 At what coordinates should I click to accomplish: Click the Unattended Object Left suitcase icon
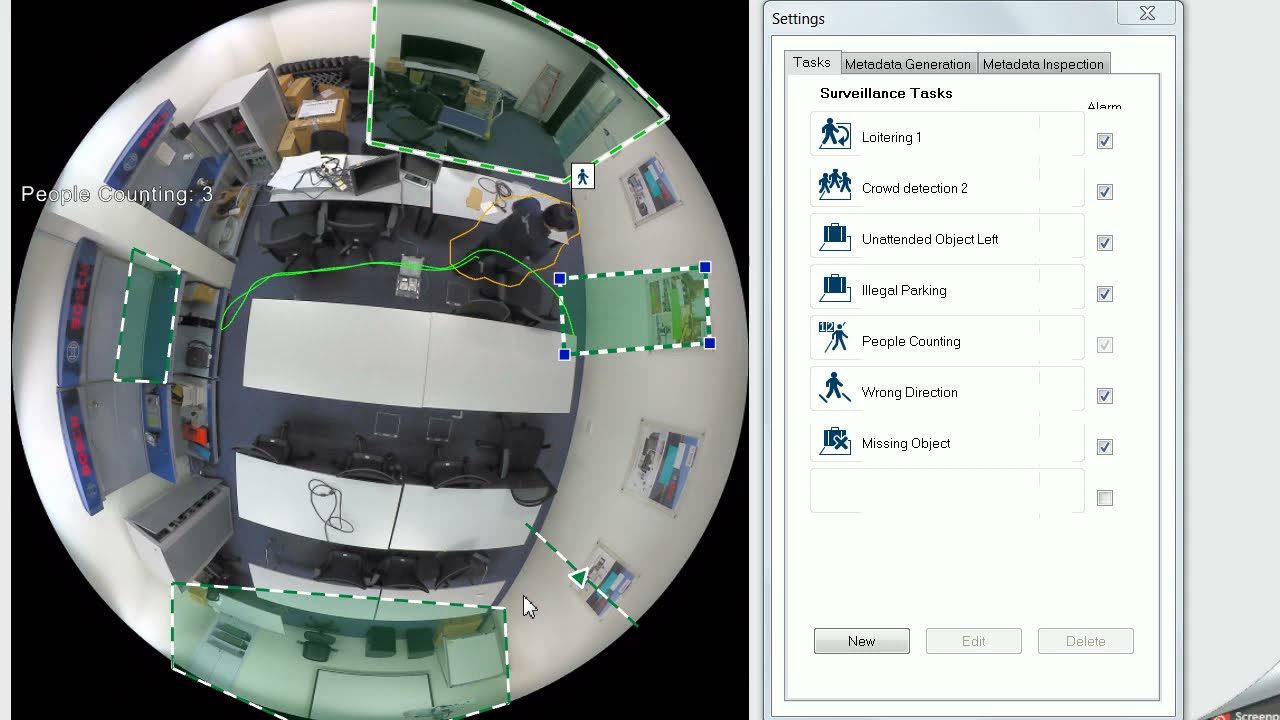point(834,236)
